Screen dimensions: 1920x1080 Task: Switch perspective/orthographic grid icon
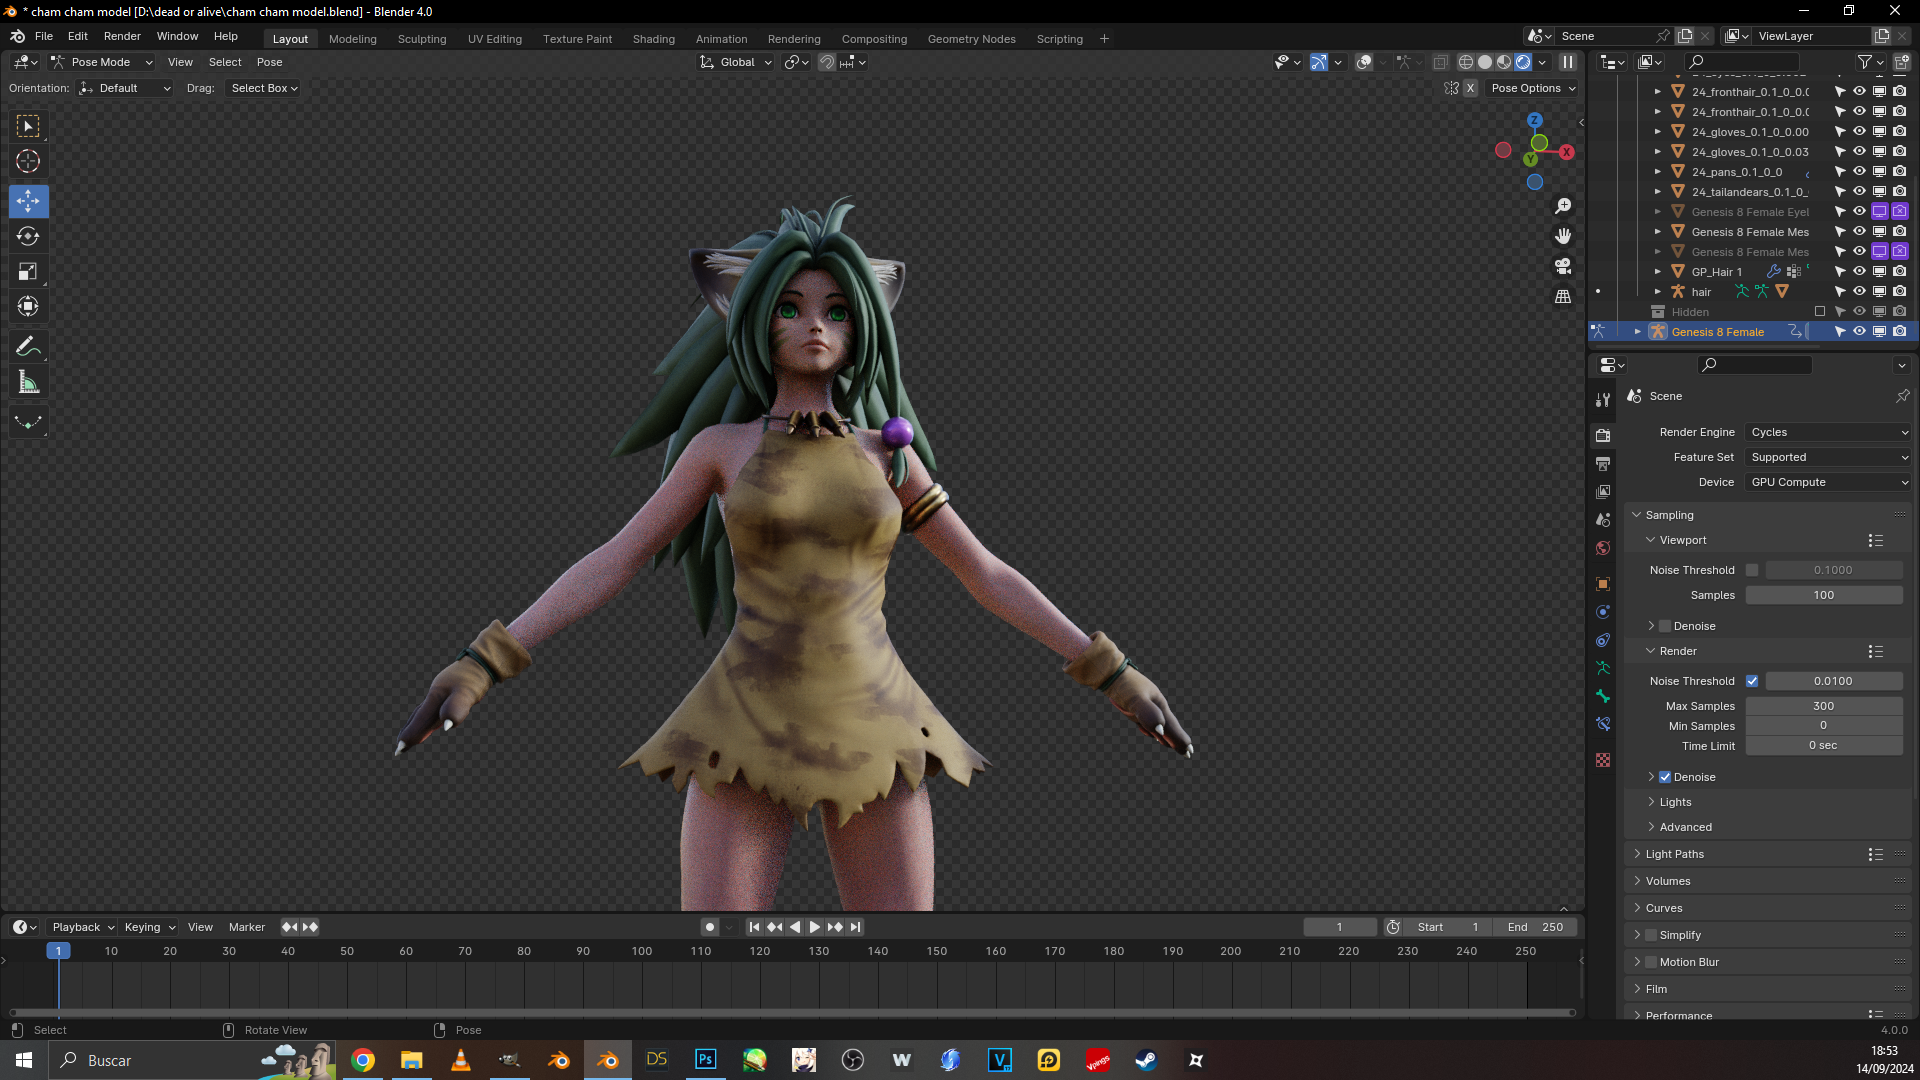click(1563, 296)
